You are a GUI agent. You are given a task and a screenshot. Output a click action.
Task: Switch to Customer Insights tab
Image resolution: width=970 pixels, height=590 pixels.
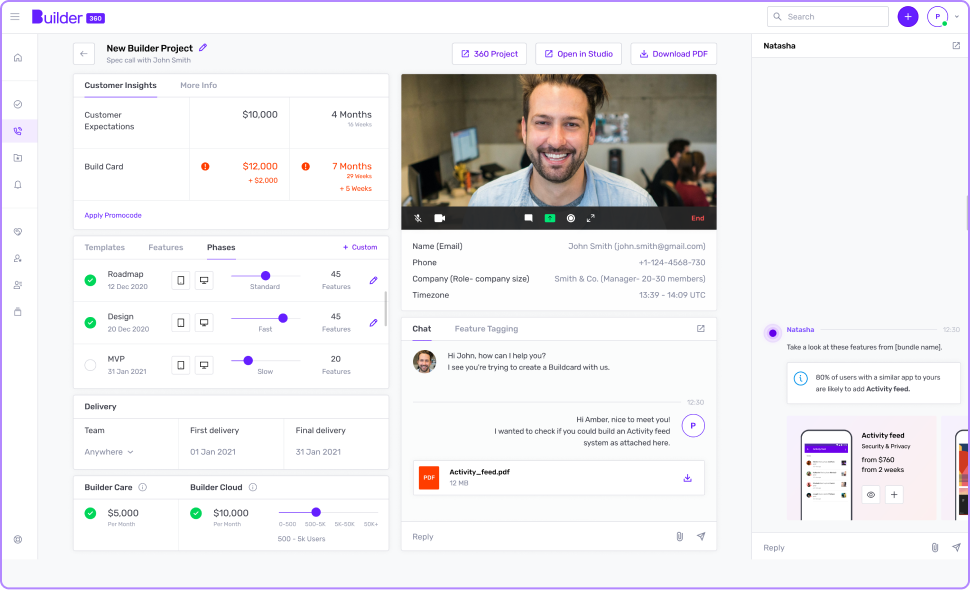point(120,85)
